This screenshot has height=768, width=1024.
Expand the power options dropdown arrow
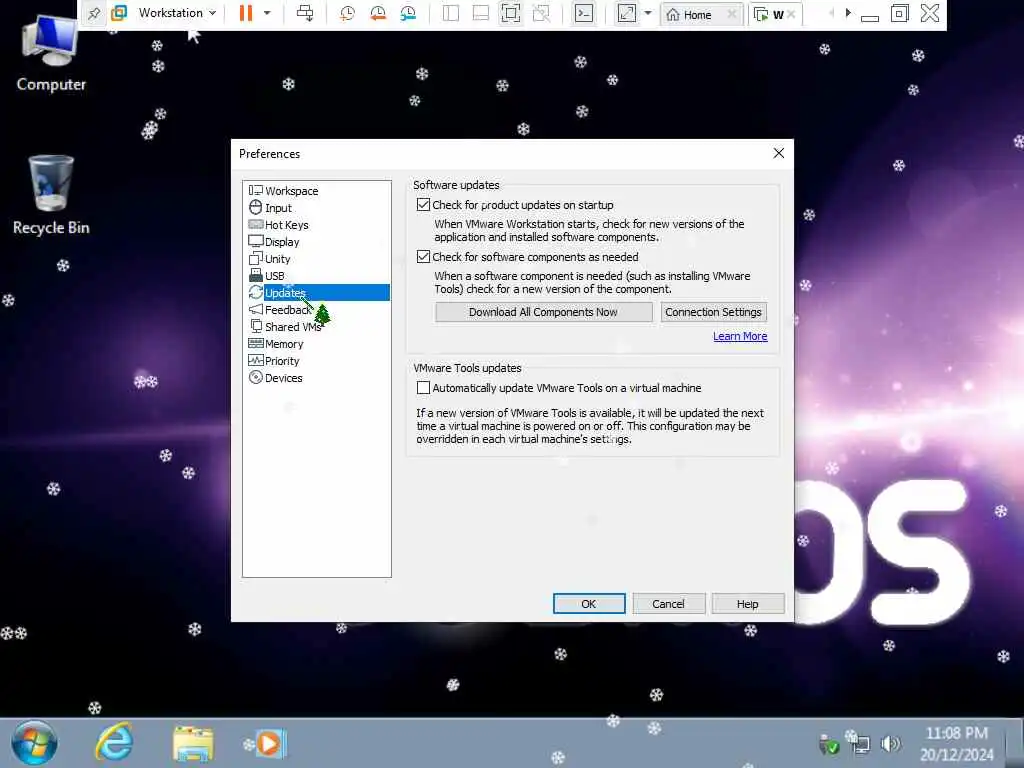[267, 13]
